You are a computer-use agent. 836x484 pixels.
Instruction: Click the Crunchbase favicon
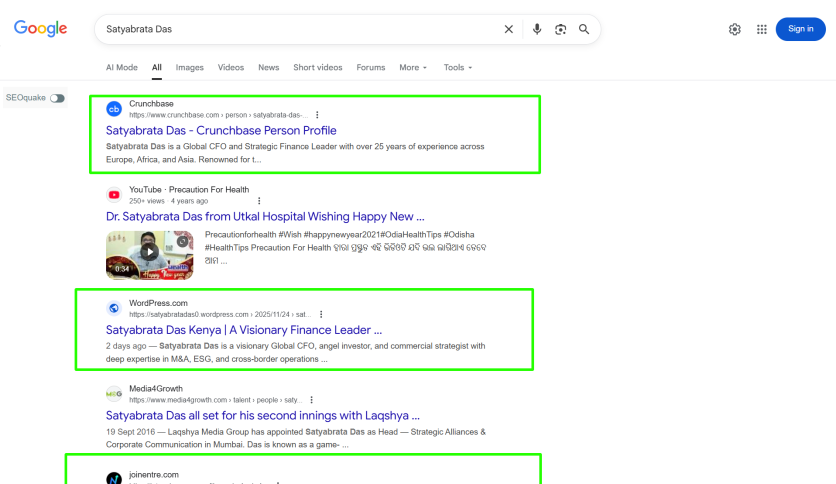[114, 109]
